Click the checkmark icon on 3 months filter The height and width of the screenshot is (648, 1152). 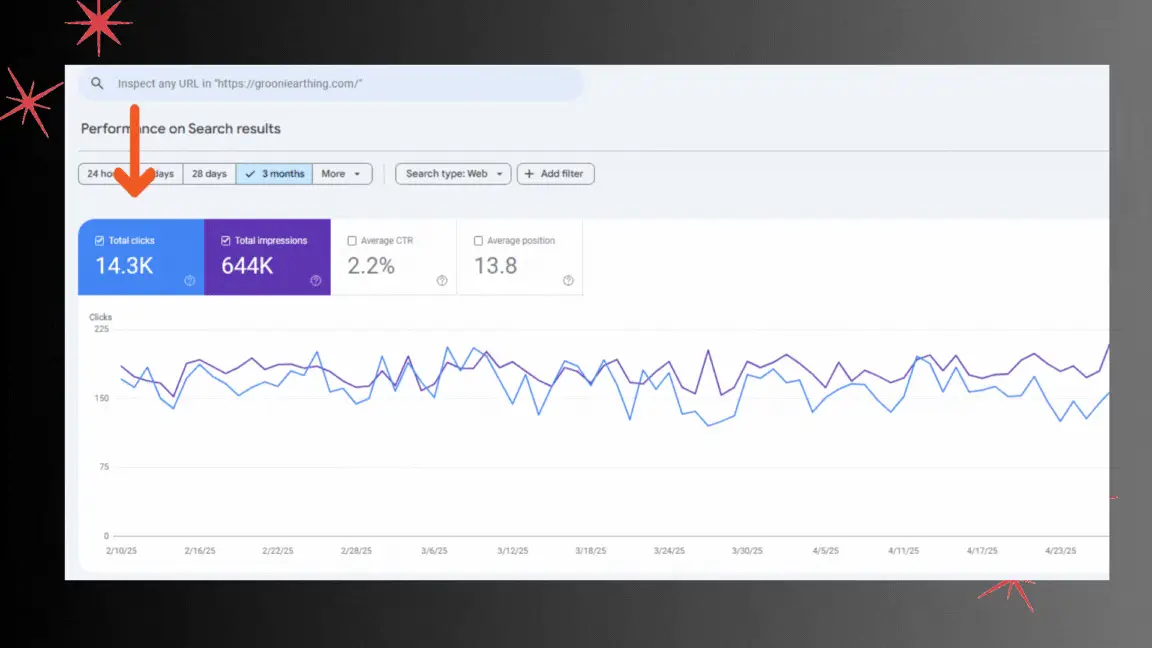[x=249, y=173]
